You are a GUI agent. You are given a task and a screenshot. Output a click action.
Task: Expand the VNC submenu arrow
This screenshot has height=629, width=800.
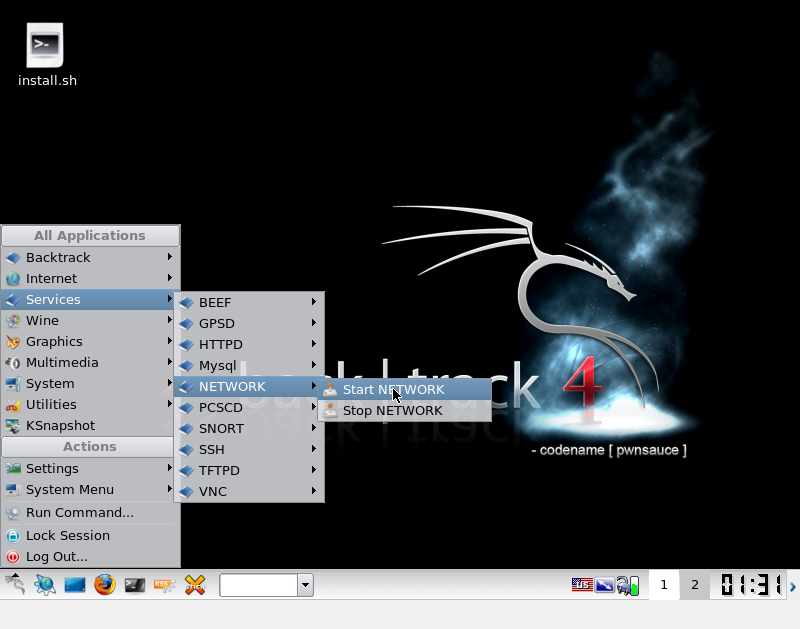[314, 490]
